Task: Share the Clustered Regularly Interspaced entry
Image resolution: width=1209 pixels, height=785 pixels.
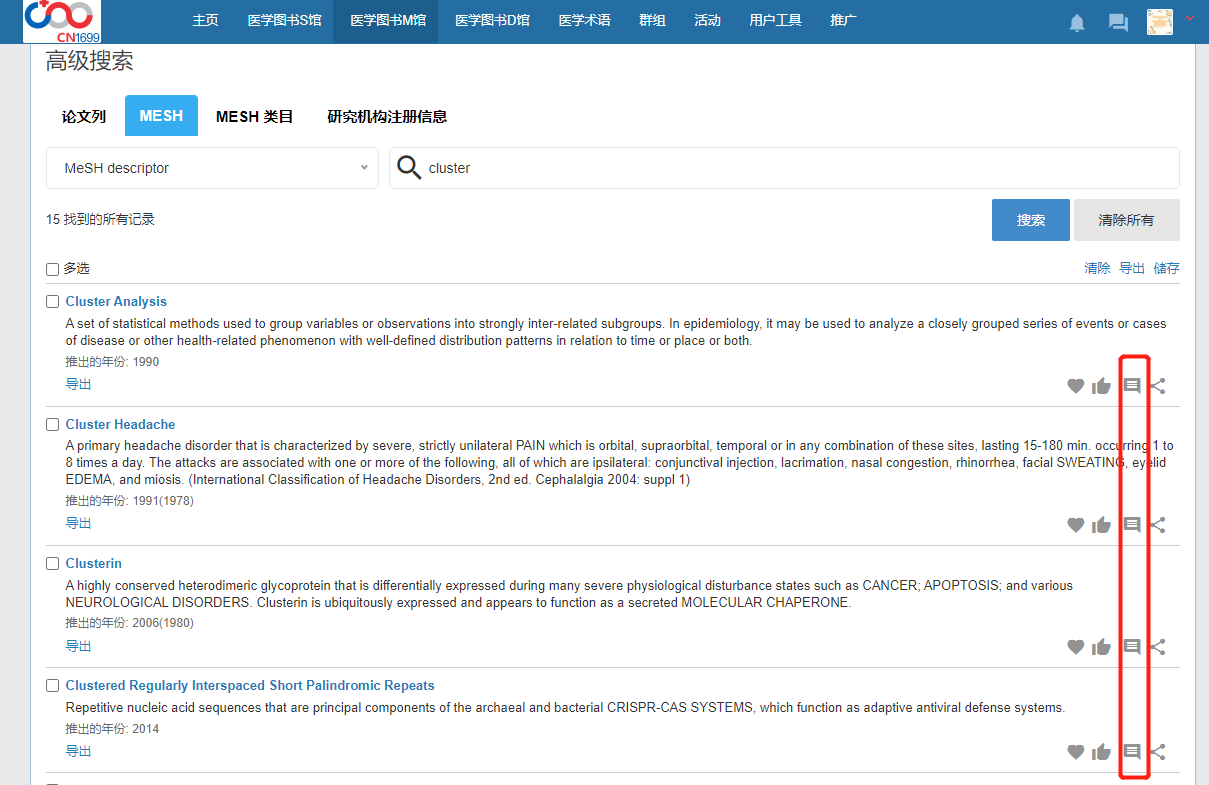Action: click(x=1158, y=752)
